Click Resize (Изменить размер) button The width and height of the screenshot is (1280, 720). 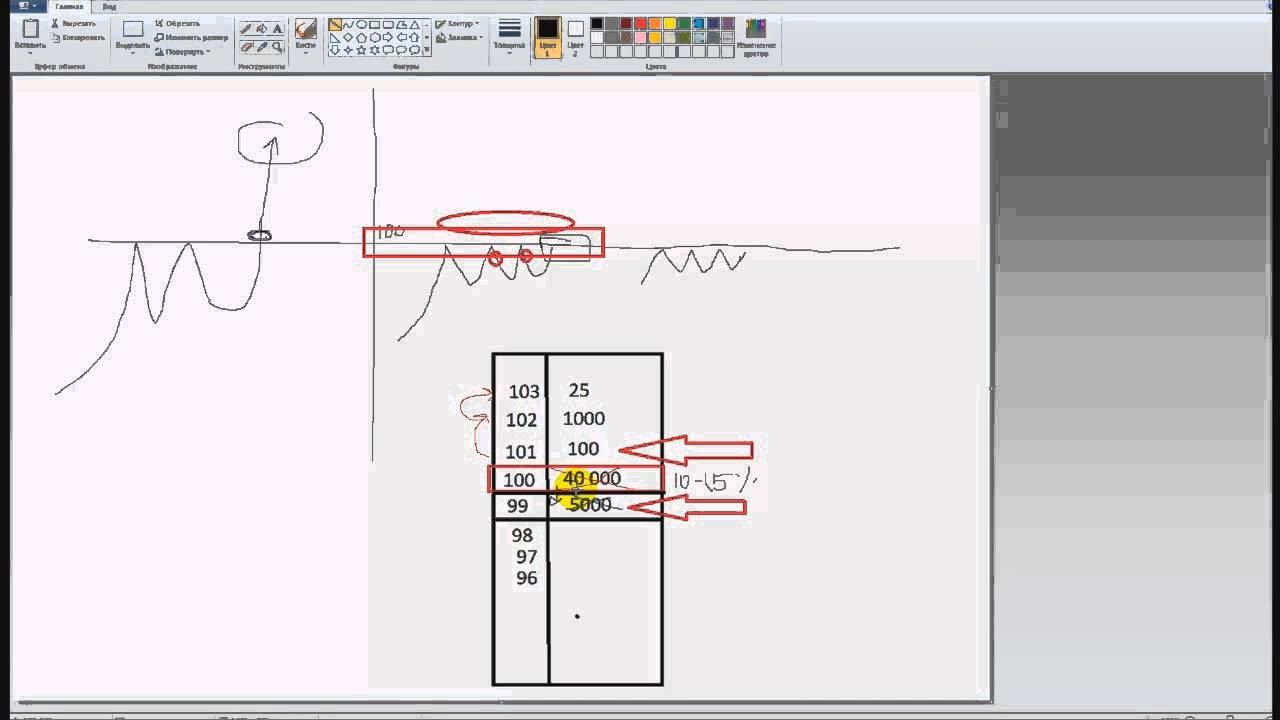click(x=191, y=37)
